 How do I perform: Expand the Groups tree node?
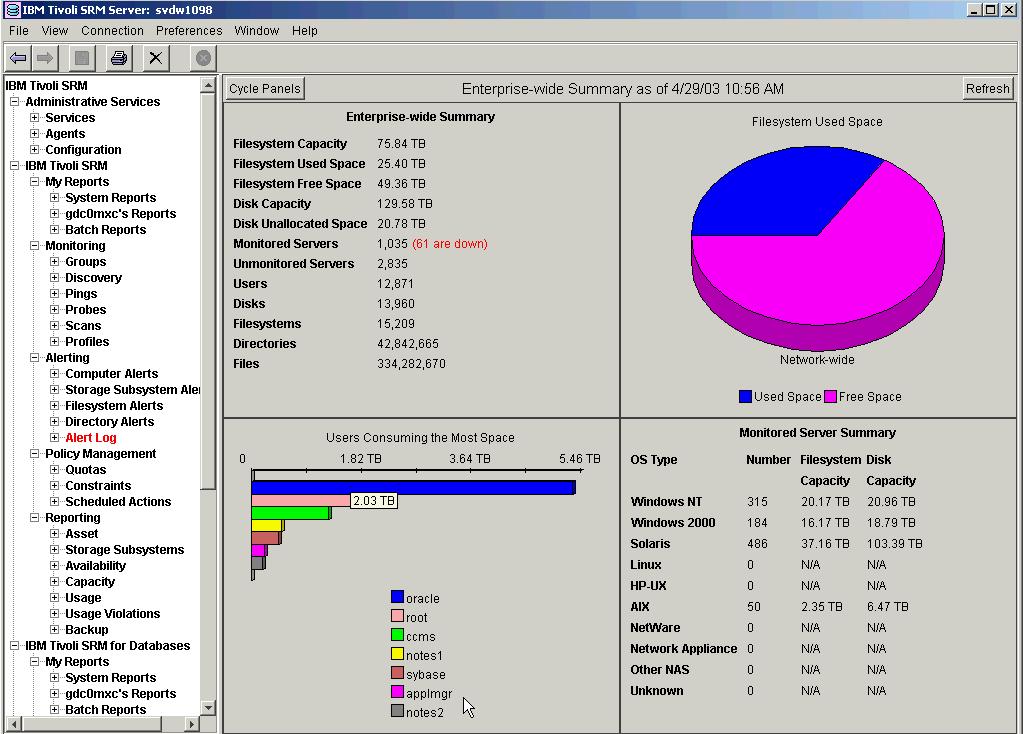[x=55, y=262]
